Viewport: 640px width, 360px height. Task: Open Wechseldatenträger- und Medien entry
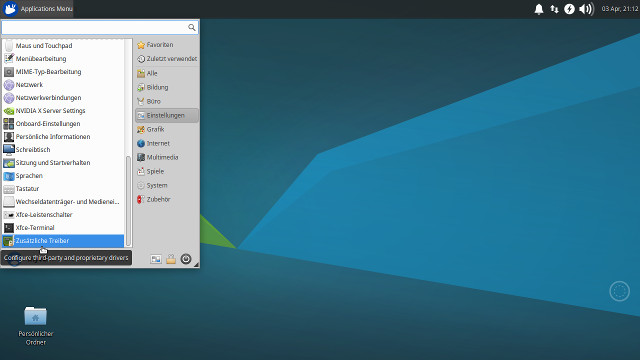tap(63, 202)
